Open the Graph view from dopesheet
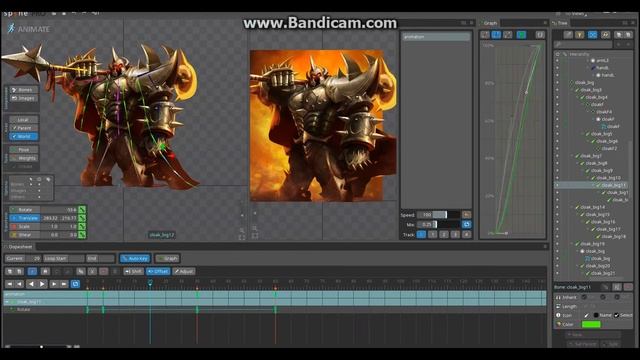 click(167, 258)
